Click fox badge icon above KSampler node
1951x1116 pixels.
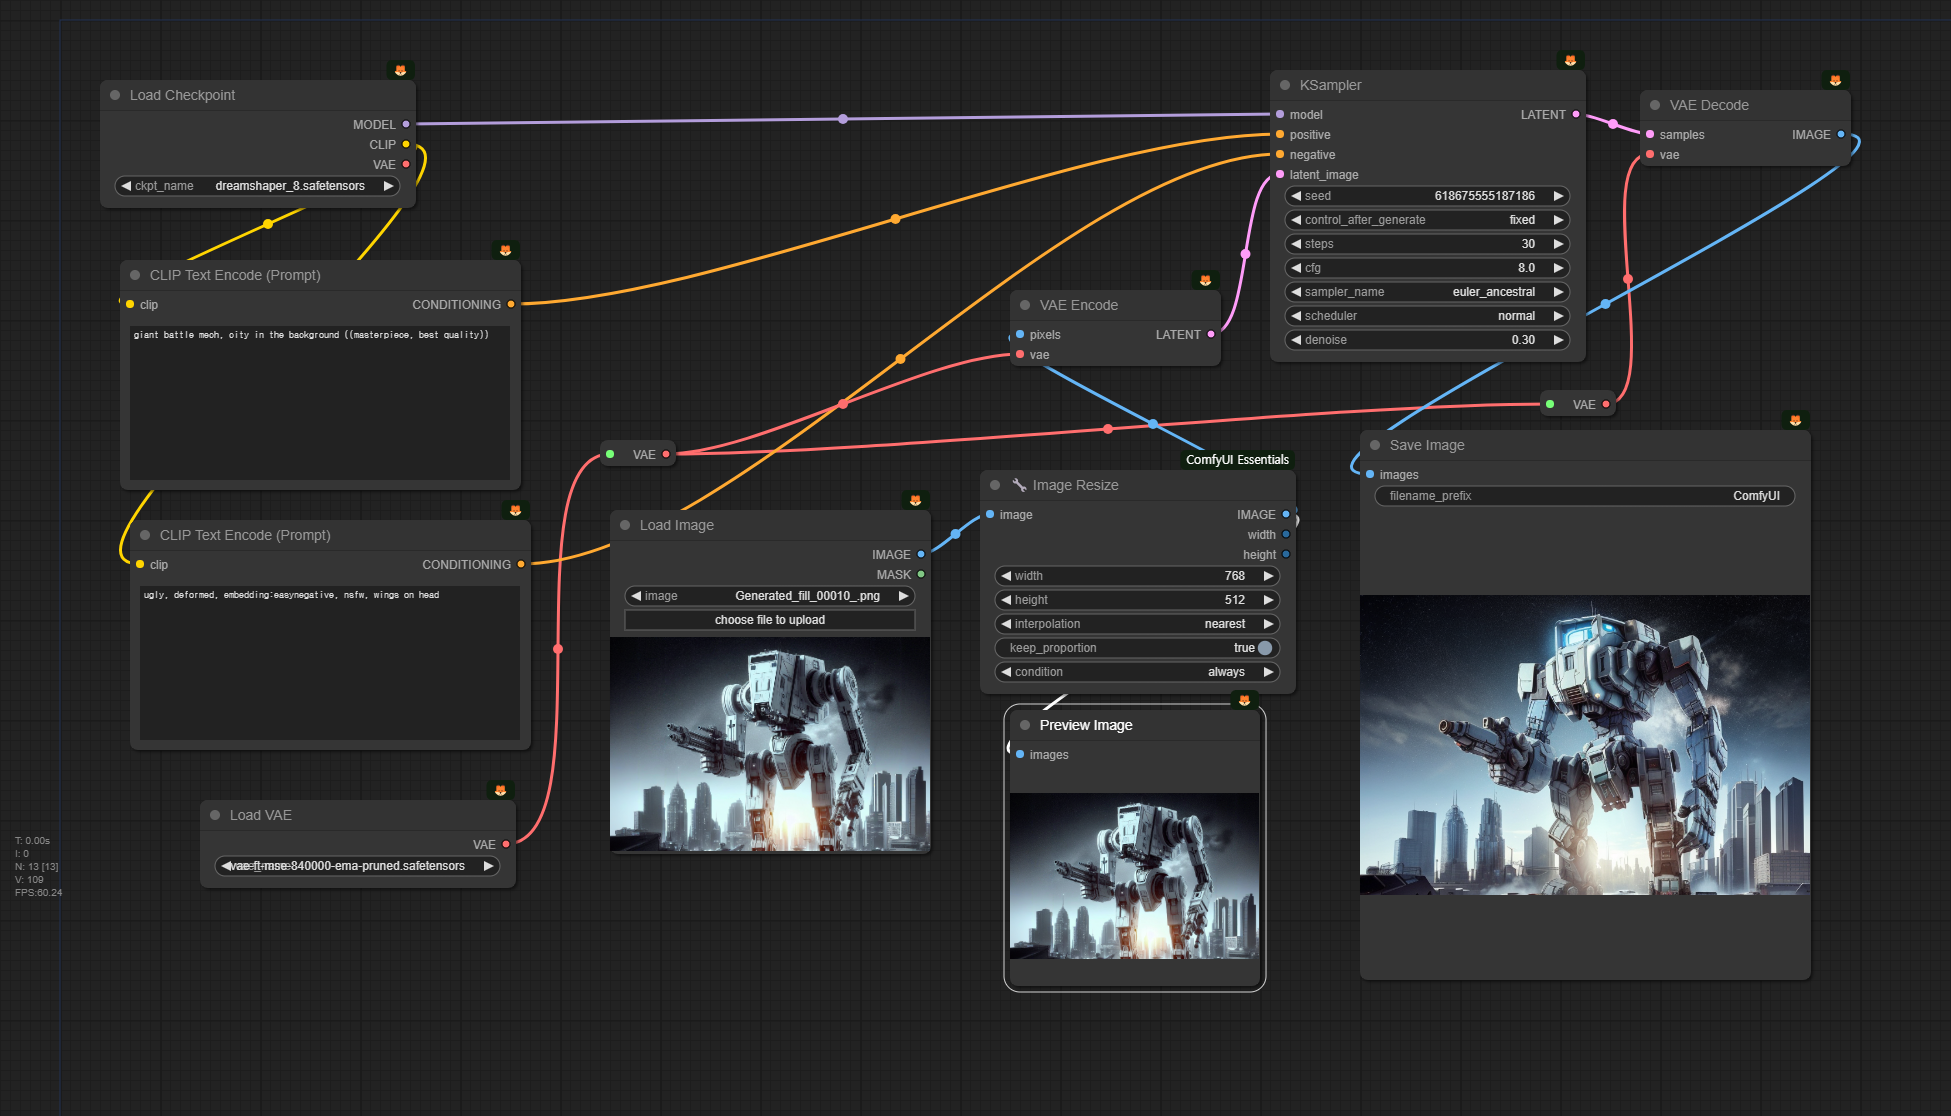[1570, 60]
